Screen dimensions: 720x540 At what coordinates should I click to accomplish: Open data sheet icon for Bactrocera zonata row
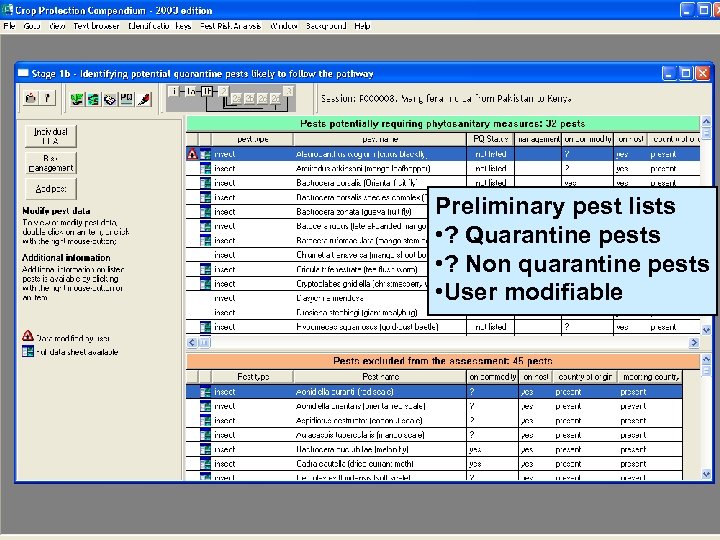click(205, 212)
